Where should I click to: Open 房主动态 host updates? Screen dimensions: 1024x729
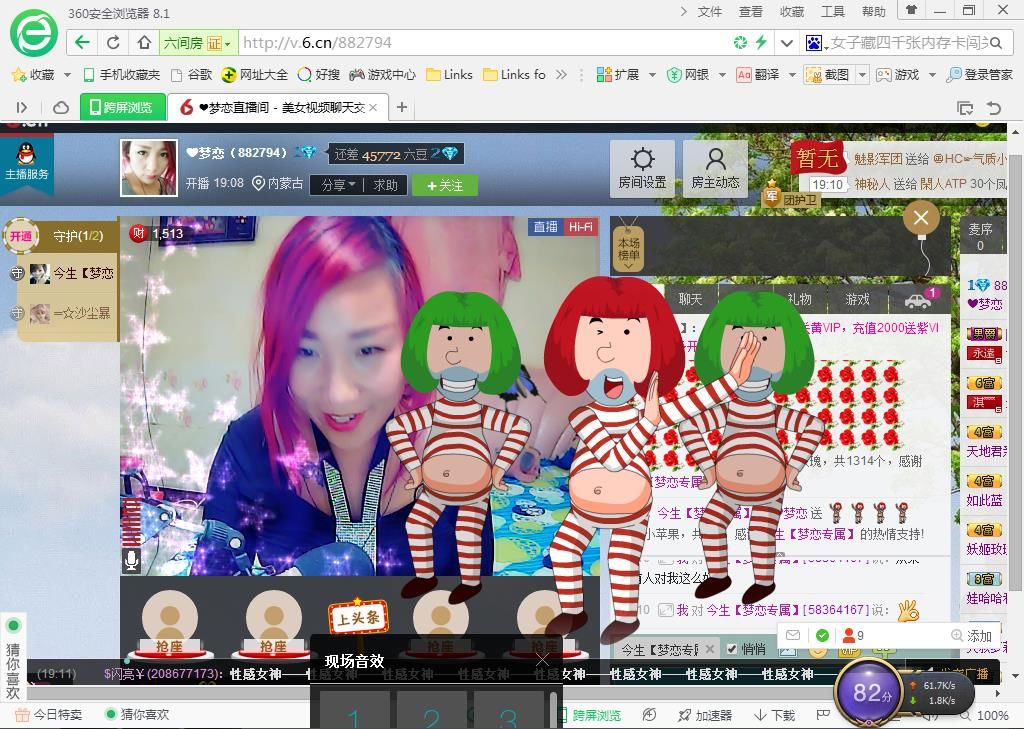click(x=715, y=169)
